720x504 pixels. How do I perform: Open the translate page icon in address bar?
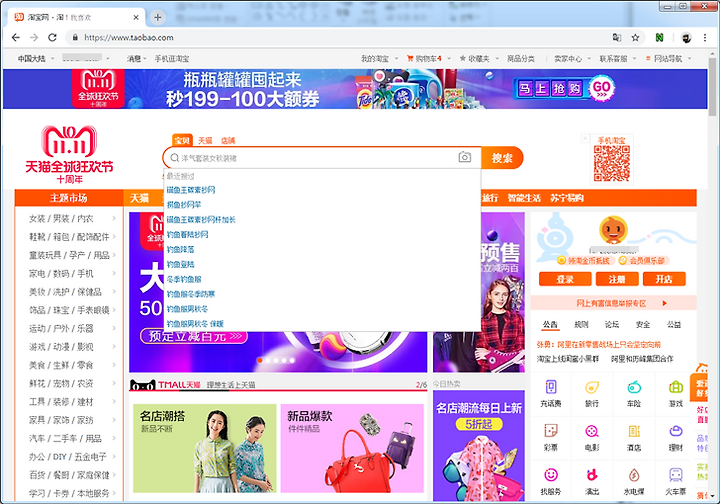[617, 38]
